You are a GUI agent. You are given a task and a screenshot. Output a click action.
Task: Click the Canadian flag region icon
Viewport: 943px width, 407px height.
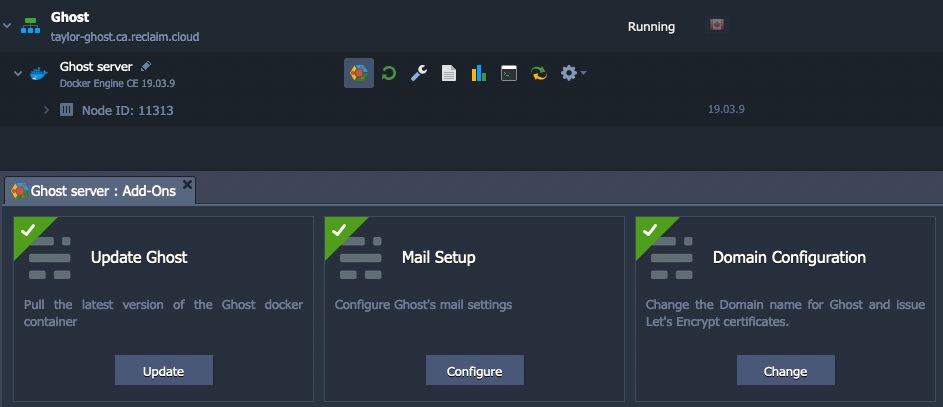pos(716,25)
